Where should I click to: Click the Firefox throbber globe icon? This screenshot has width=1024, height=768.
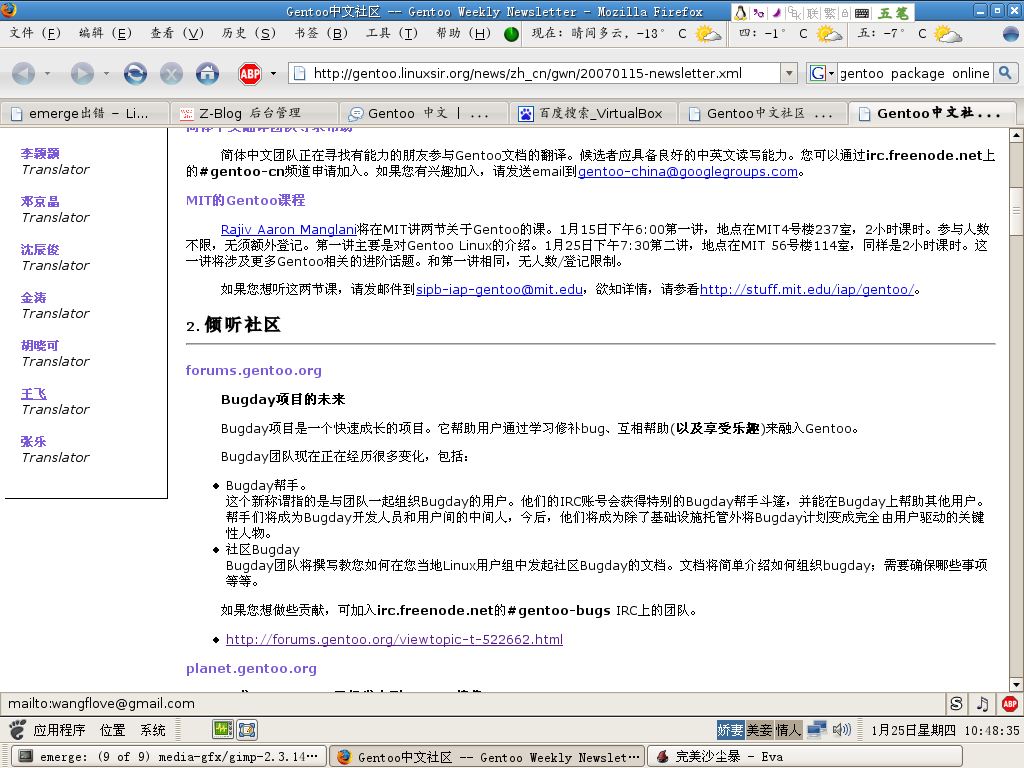[x=1010, y=33]
